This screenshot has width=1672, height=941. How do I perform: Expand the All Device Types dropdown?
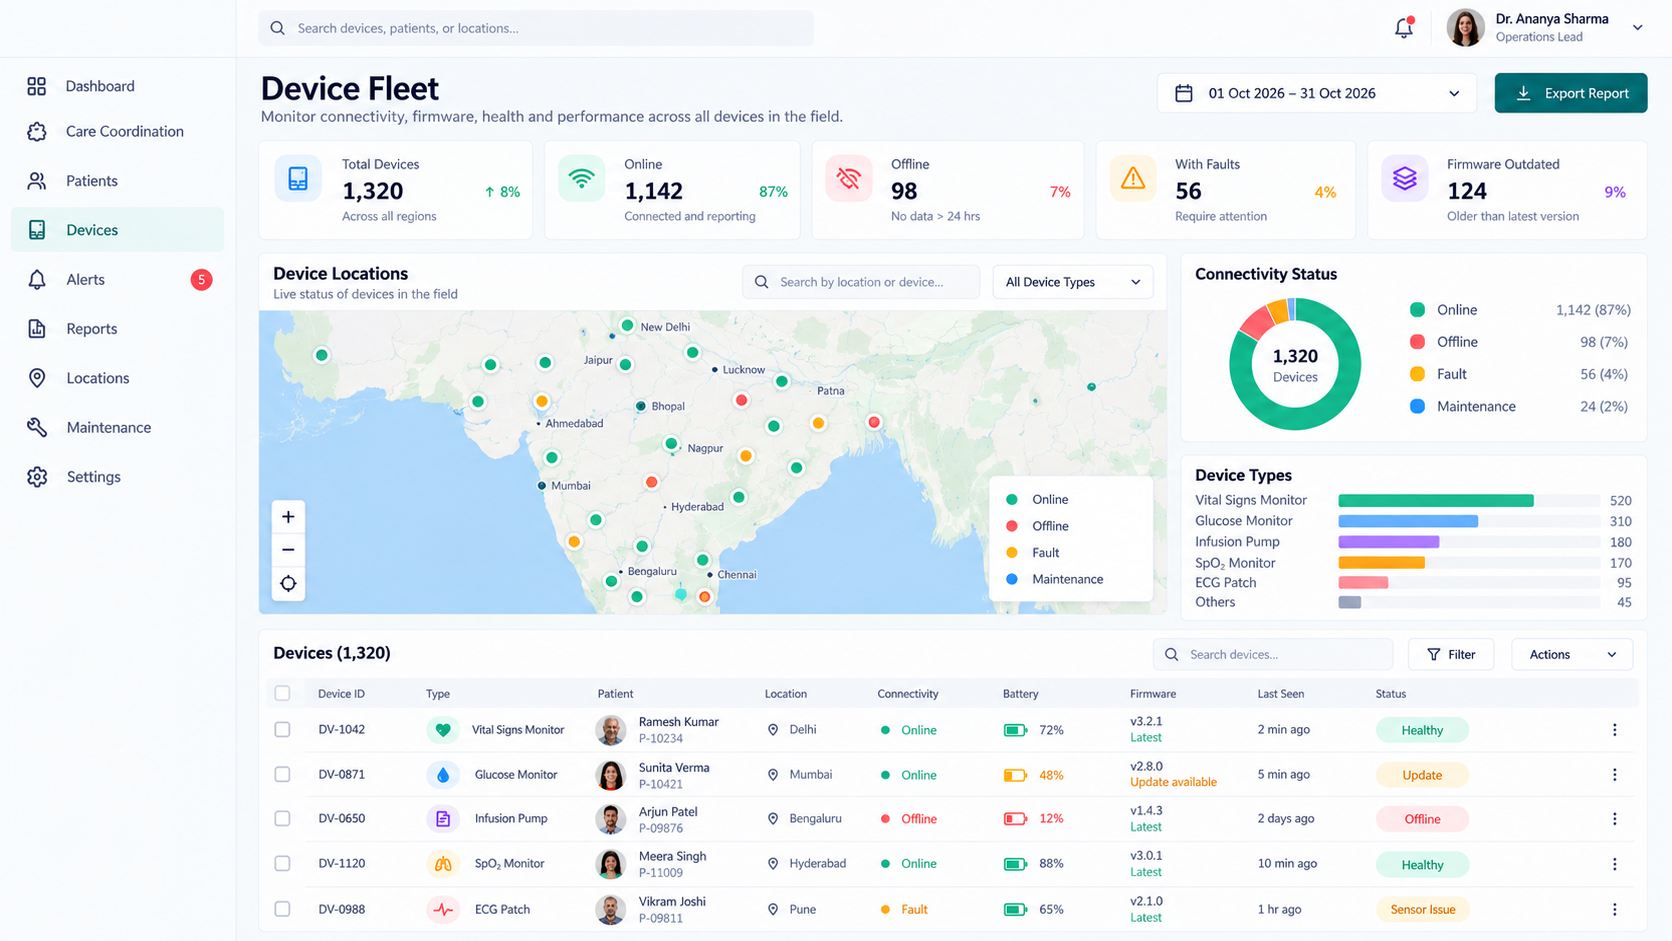click(1072, 282)
